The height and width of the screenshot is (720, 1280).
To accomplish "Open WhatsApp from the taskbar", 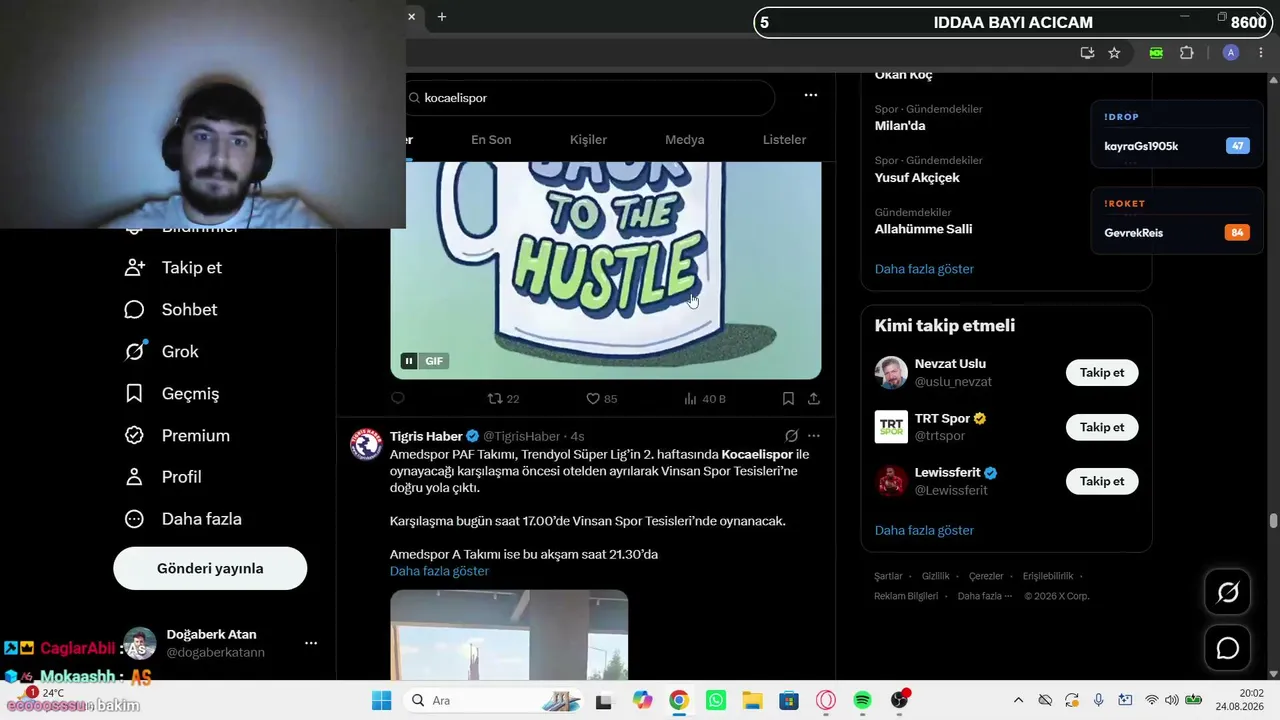I will pyautogui.click(x=716, y=701).
